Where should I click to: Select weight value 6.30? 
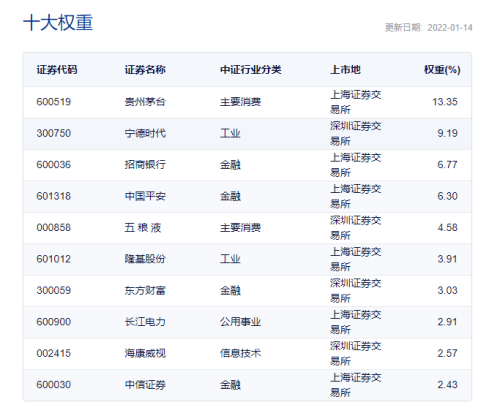[x=448, y=196]
